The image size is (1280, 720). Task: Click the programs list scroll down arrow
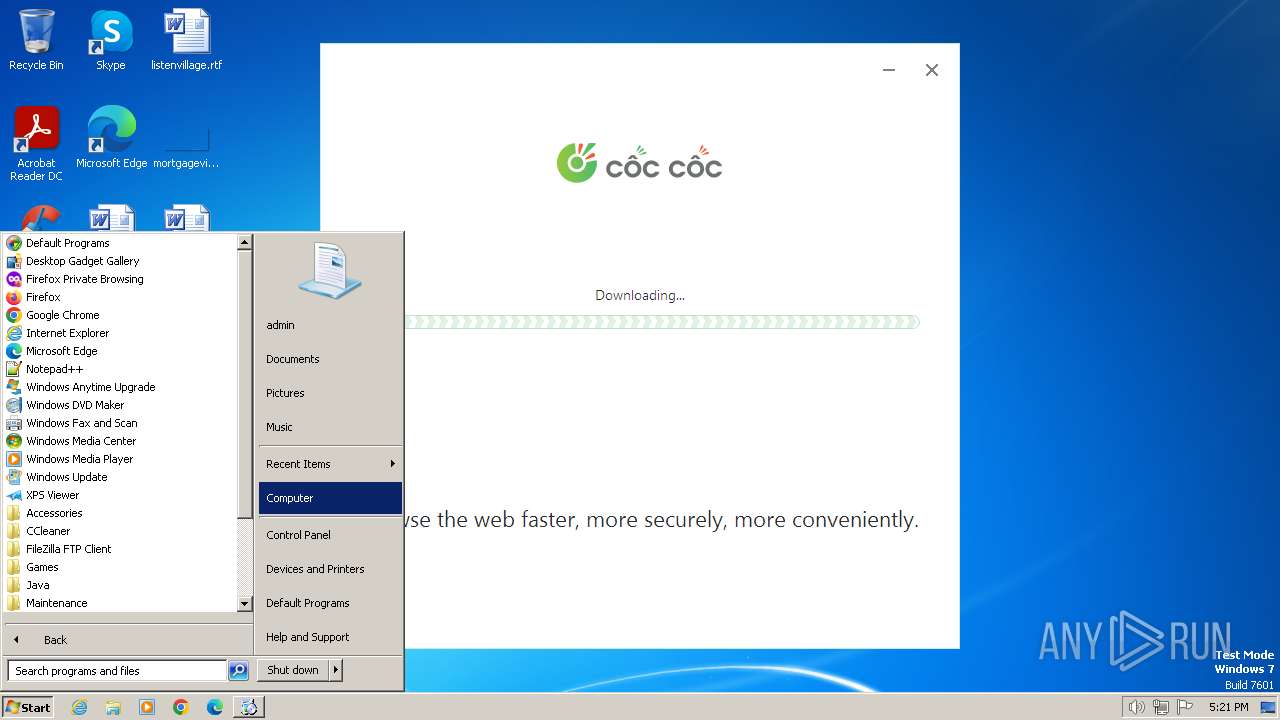click(x=244, y=604)
